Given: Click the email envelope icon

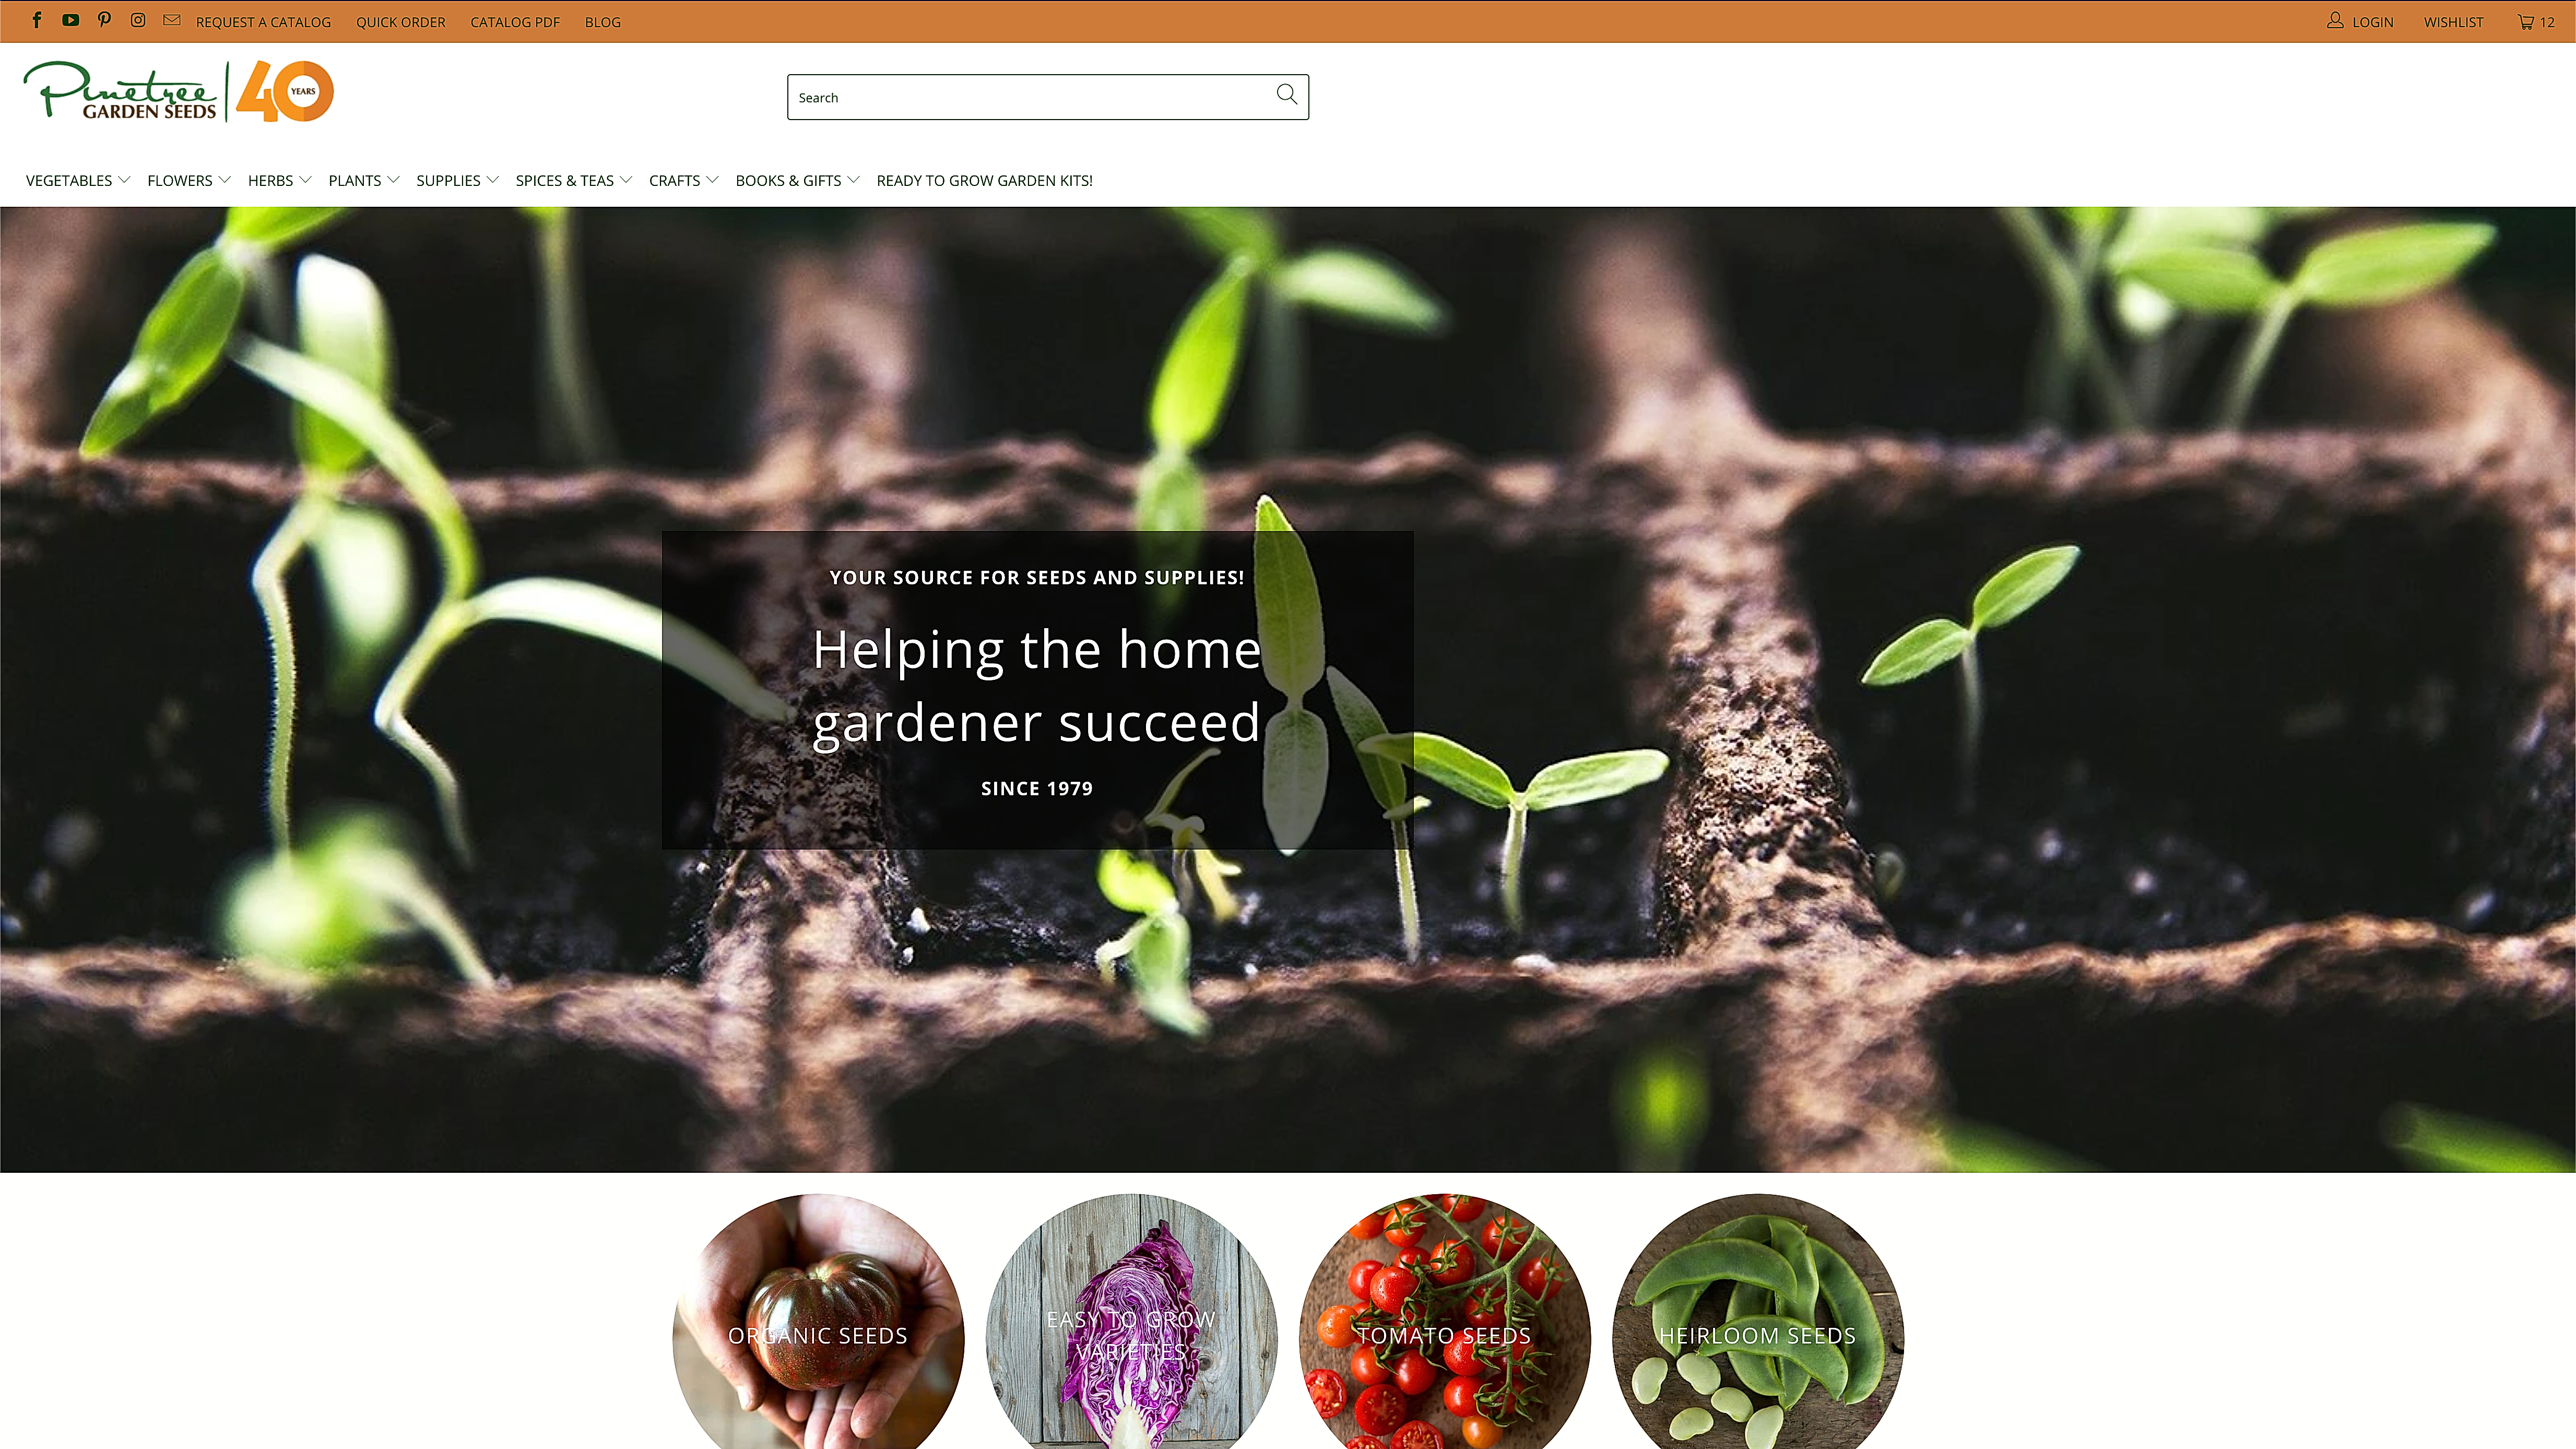Looking at the screenshot, I should pos(172,20).
